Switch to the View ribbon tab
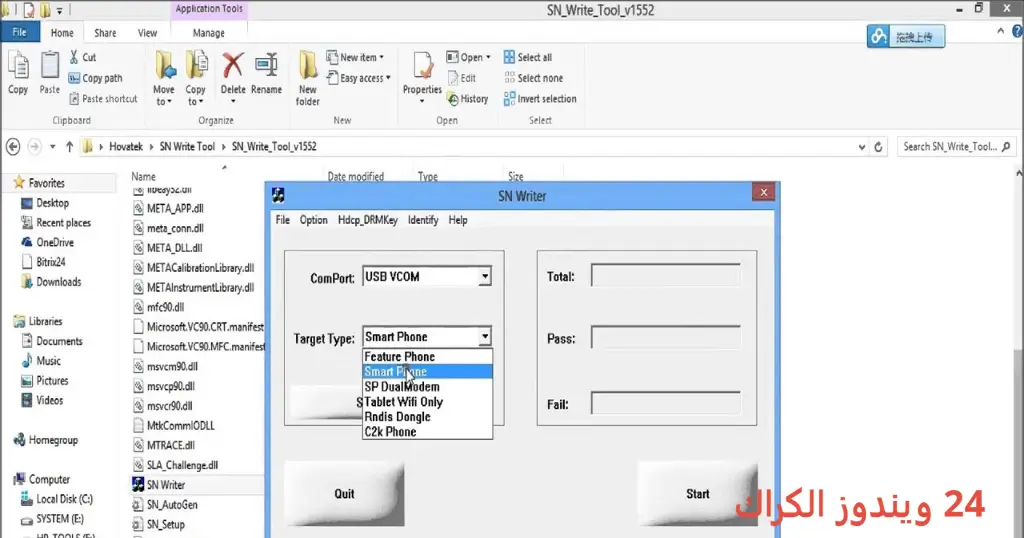Screen dimensions: 1024x538 click(147, 33)
